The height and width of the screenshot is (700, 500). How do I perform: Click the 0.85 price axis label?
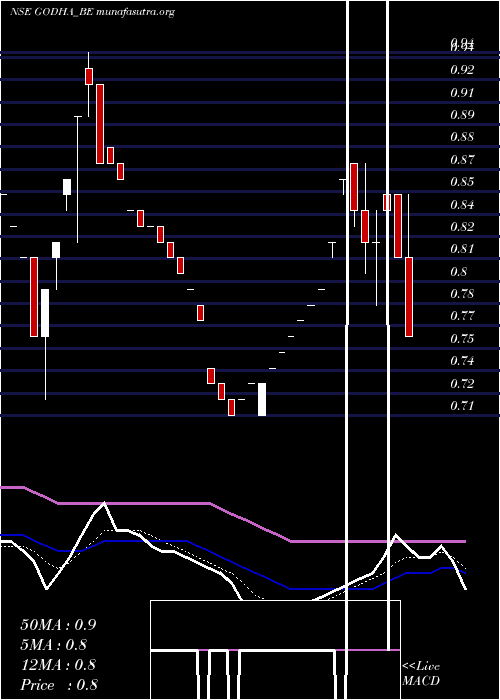click(462, 182)
